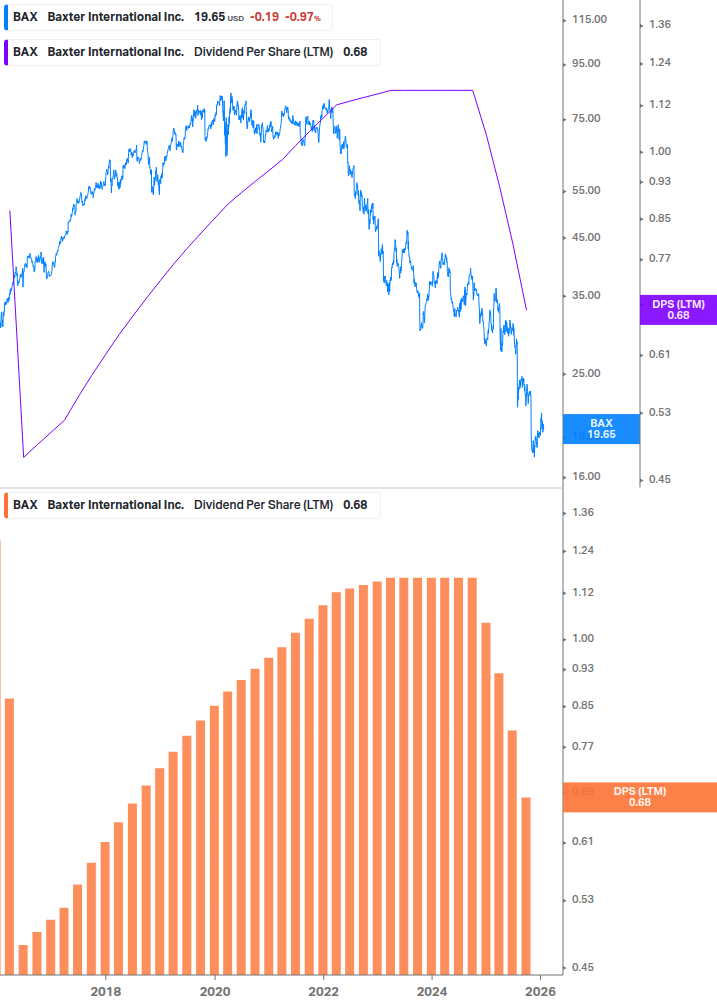The height and width of the screenshot is (1005, 717).
Task: Click the orange DPS (LTM) 0.68 axis tag
Action: click(639, 797)
